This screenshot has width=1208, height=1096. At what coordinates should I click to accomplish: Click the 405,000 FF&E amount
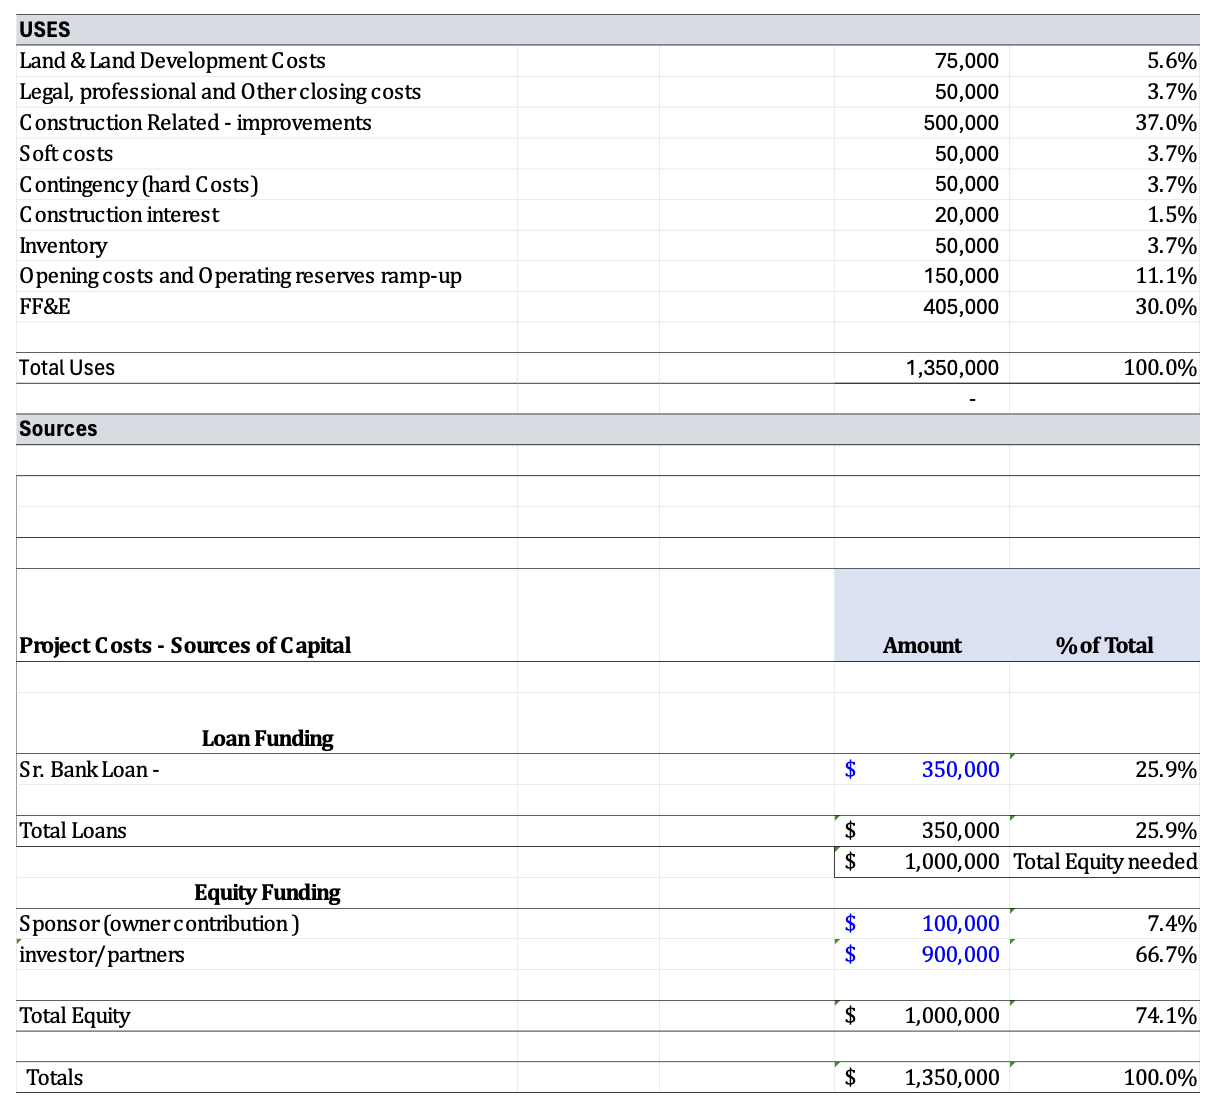click(x=961, y=307)
